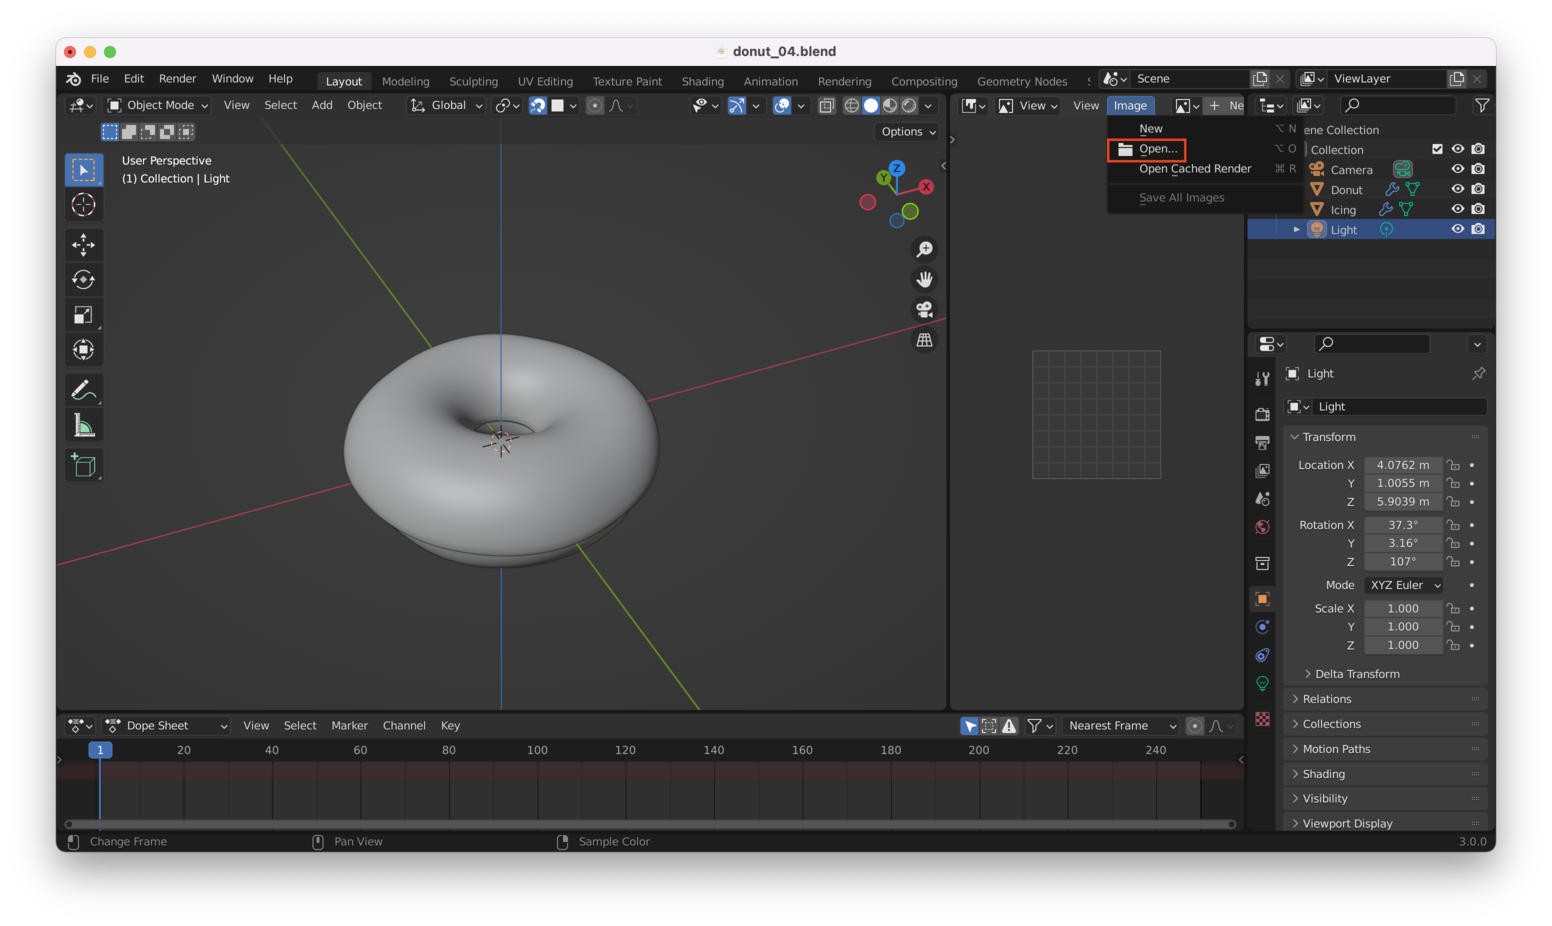Select the Scale tool
Image resolution: width=1552 pixels, height=926 pixels.
pyautogui.click(x=84, y=314)
